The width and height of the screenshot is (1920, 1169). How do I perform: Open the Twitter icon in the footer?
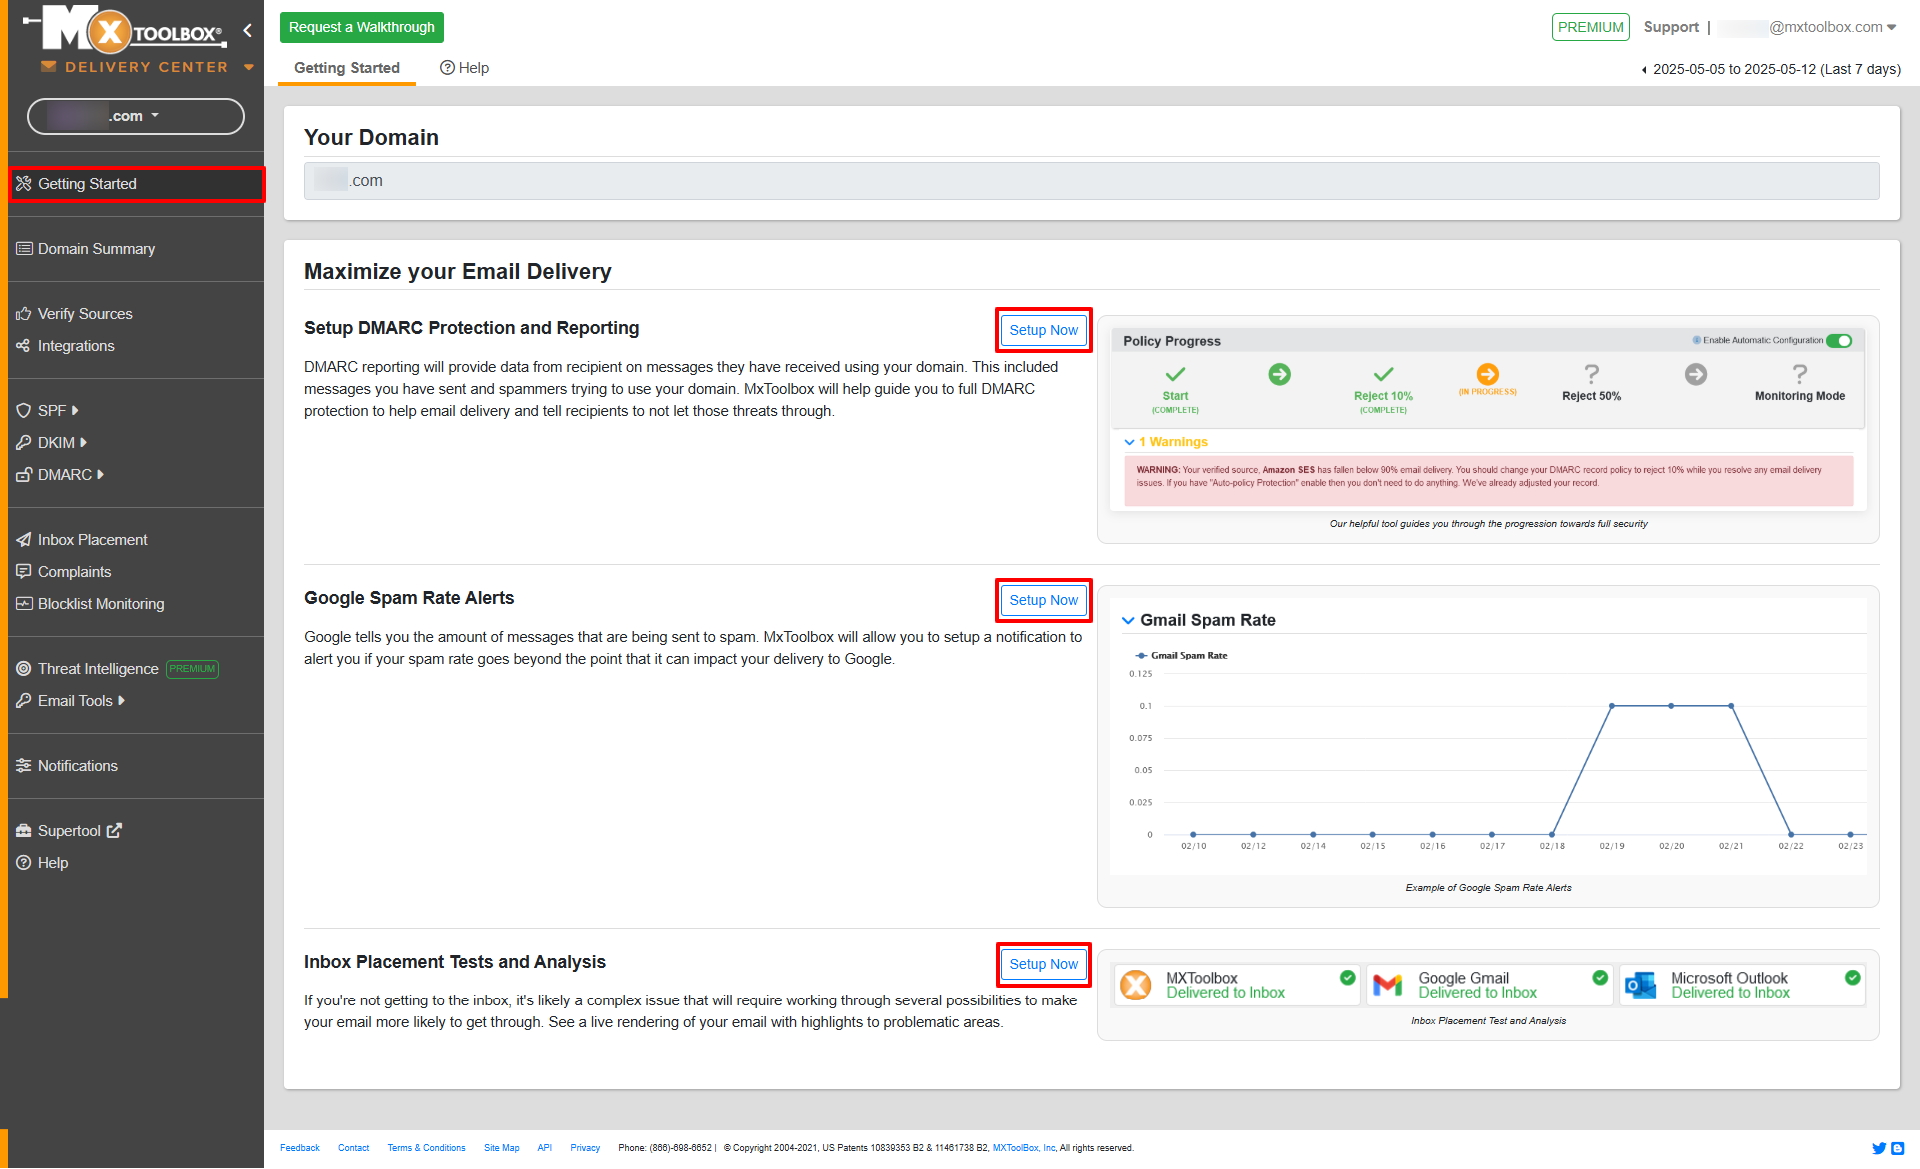[x=1878, y=1148]
